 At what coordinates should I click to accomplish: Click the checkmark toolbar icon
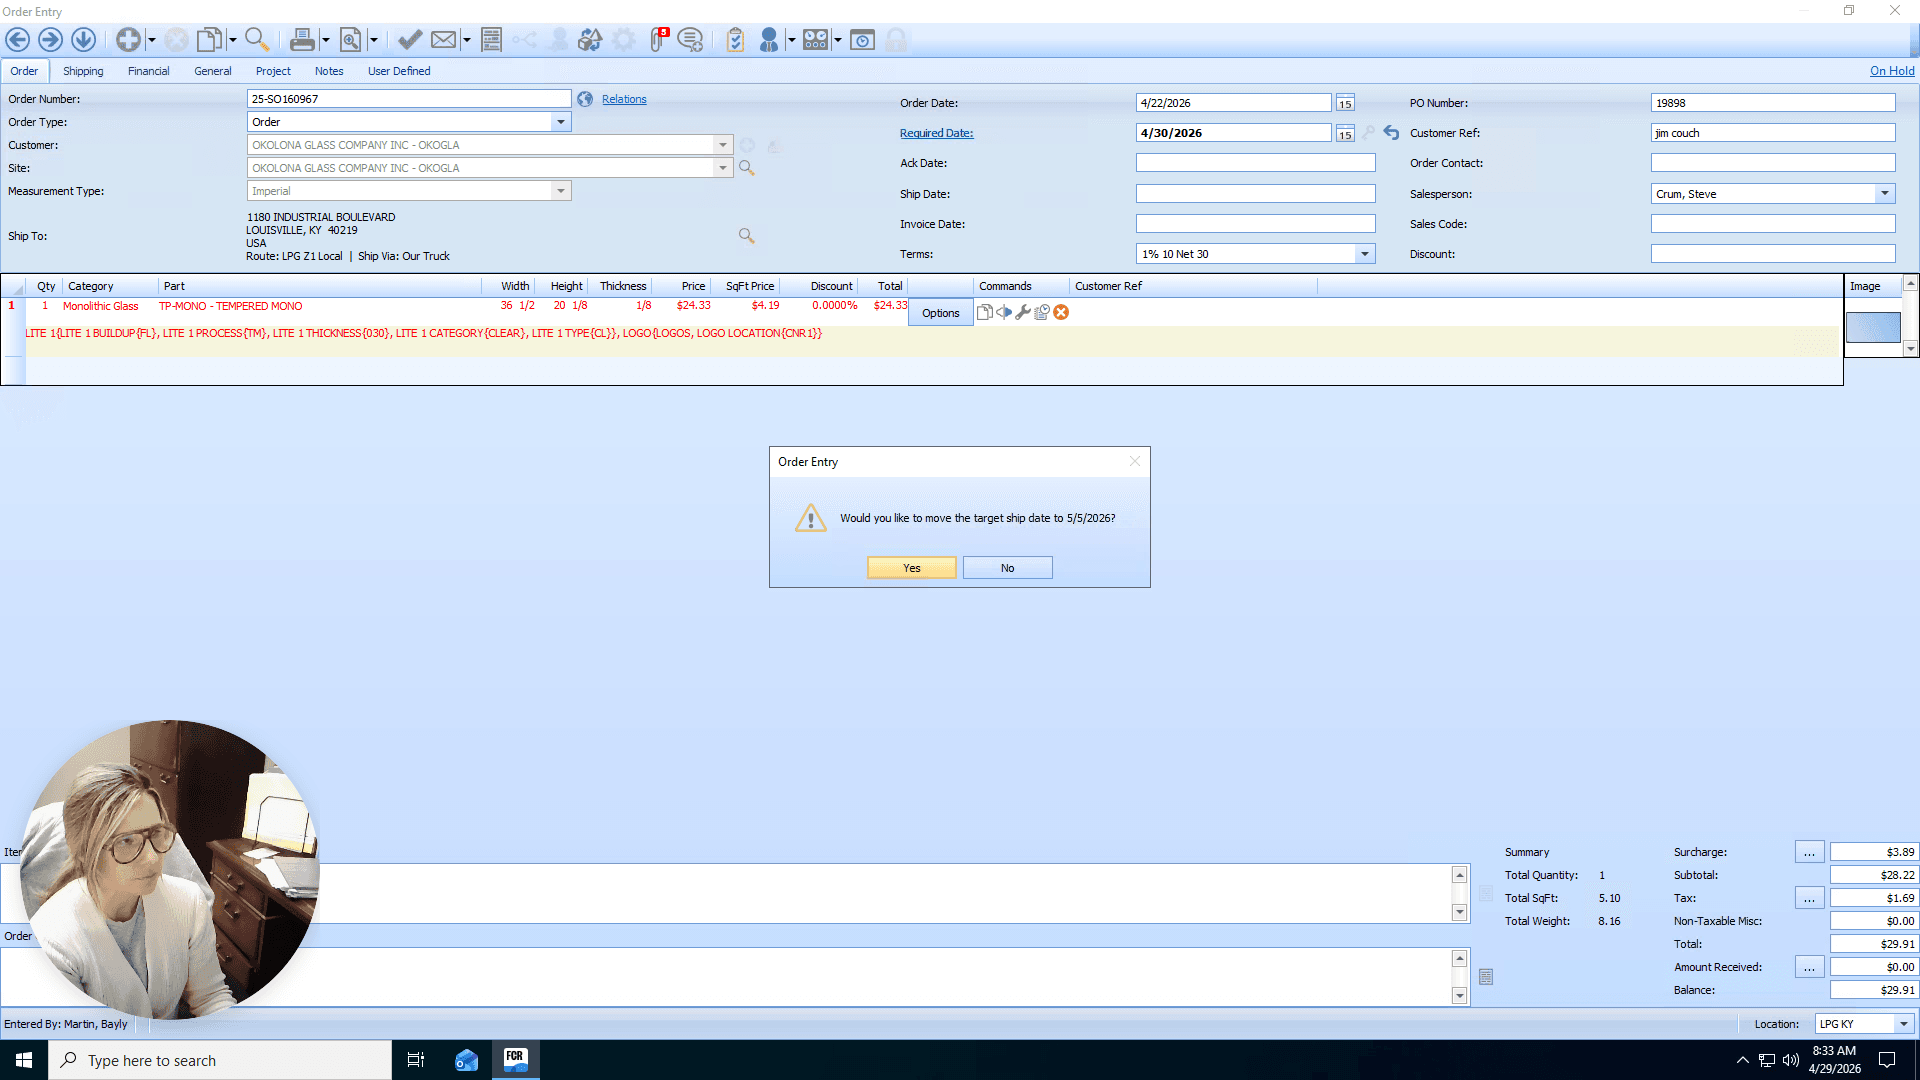tap(409, 40)
